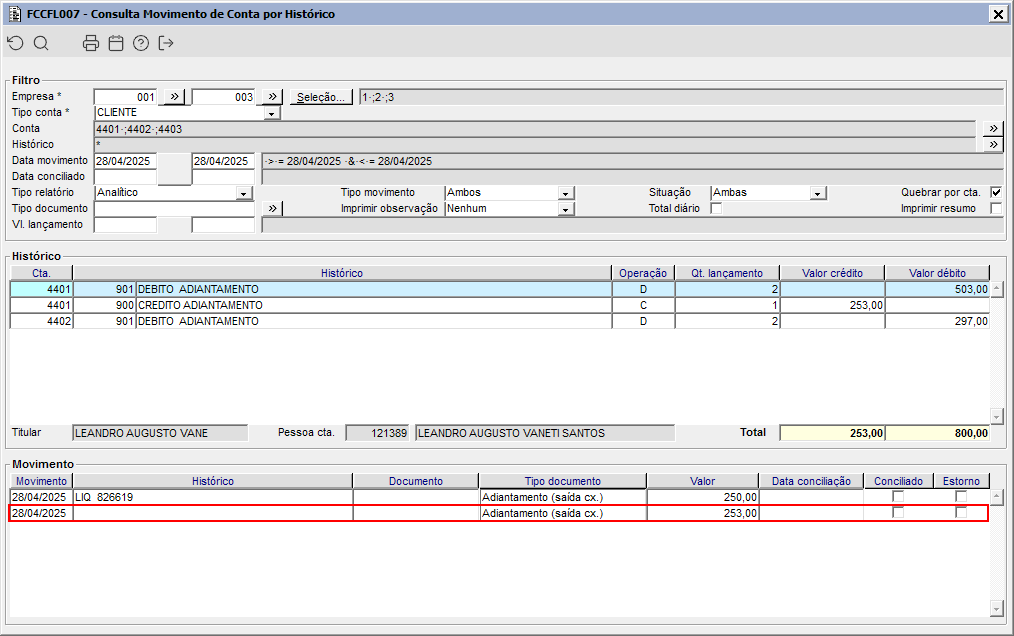Expand the Tipo conta dropdown
1014x636 pixels.
point(272,113)
